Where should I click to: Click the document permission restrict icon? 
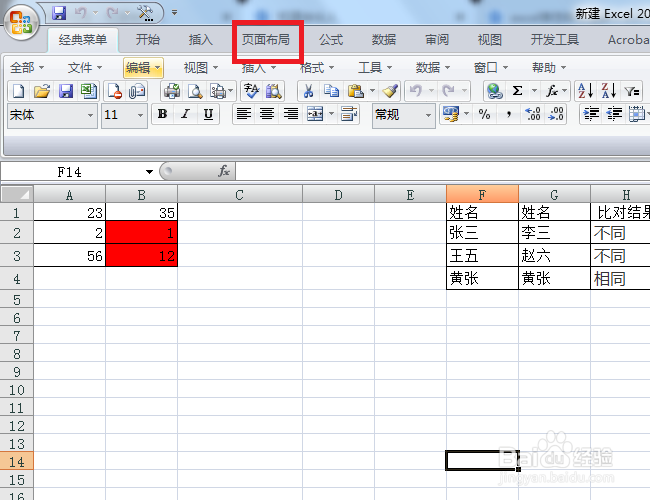pyautogui.click(x=114, y=91)
